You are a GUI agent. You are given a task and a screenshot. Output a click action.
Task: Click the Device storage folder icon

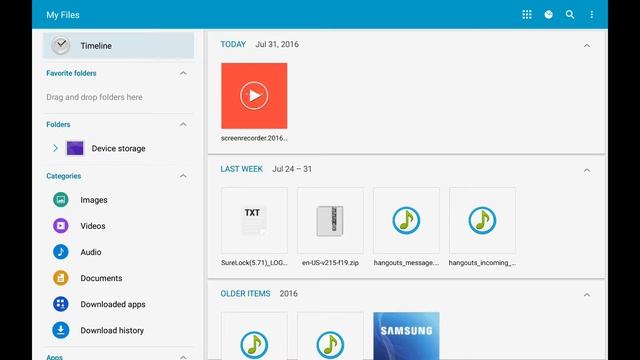click(x=75, y=148)
